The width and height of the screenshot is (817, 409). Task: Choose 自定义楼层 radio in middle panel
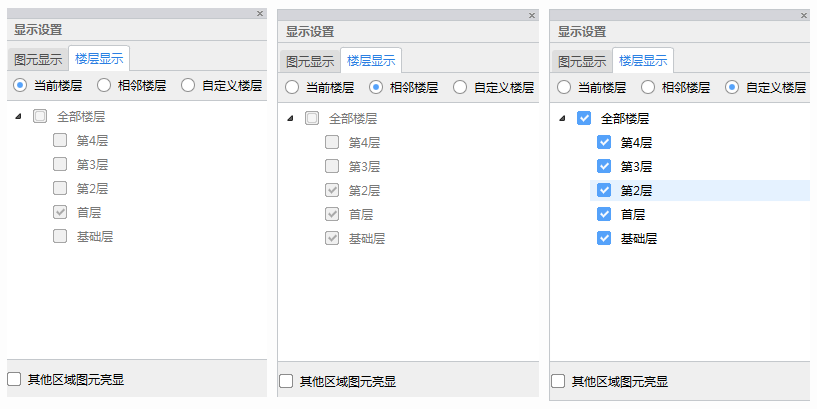click(460, 87)
